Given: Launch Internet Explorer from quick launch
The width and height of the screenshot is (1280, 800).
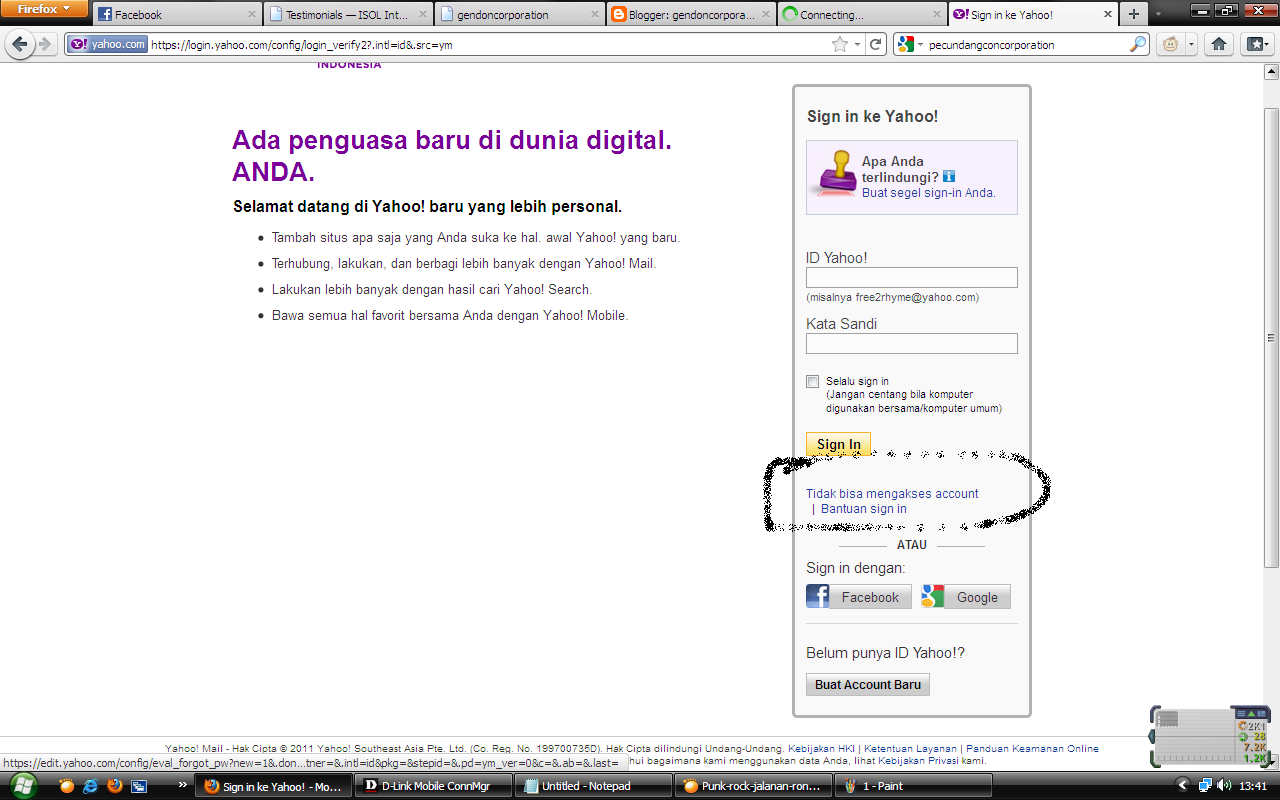Looking at the screenshot, I should [x=91, y=786].
